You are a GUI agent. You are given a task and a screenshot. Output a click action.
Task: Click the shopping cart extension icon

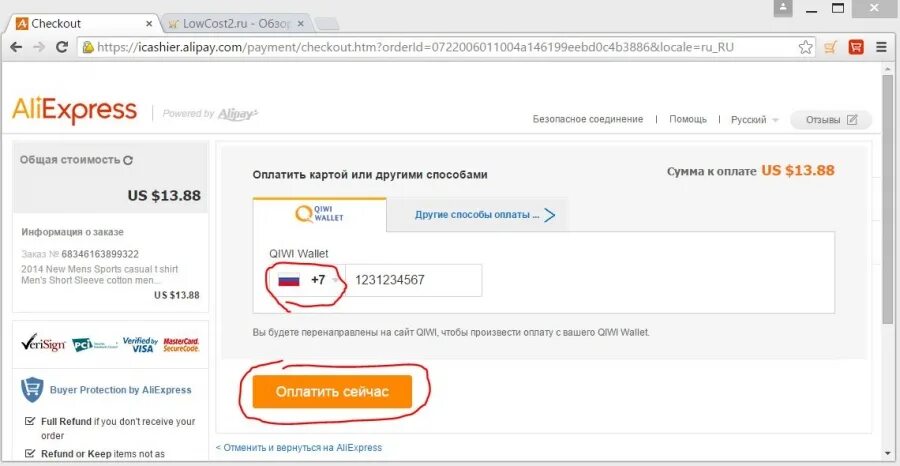(830, 47)
